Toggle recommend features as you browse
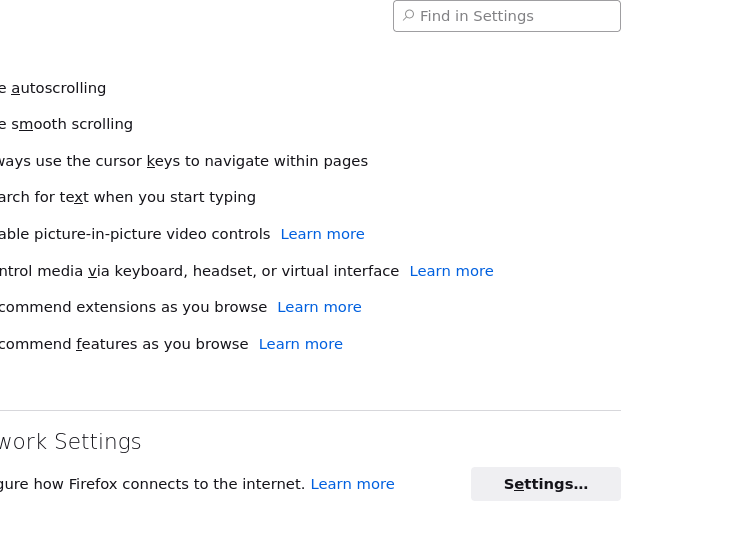The height and width of the screenshot is (555, 749). point(124,344)
